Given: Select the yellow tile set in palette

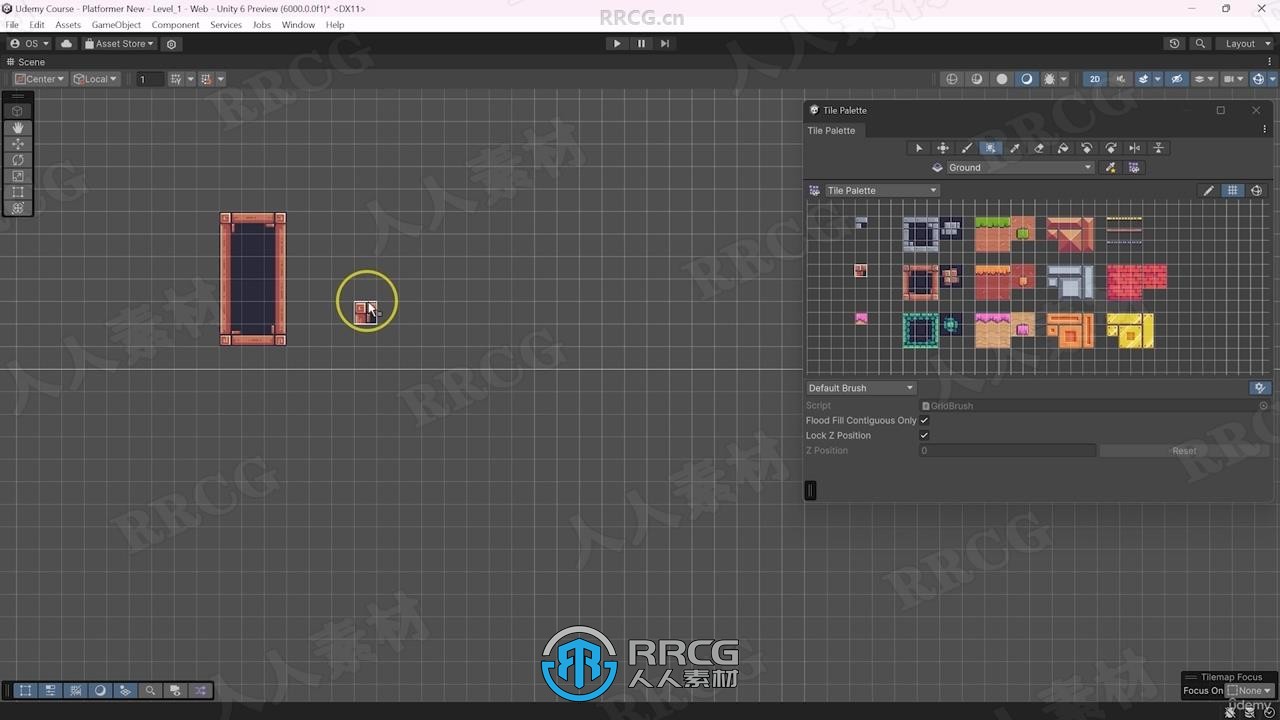Looking at the screenshot, I should [1130, 331].
